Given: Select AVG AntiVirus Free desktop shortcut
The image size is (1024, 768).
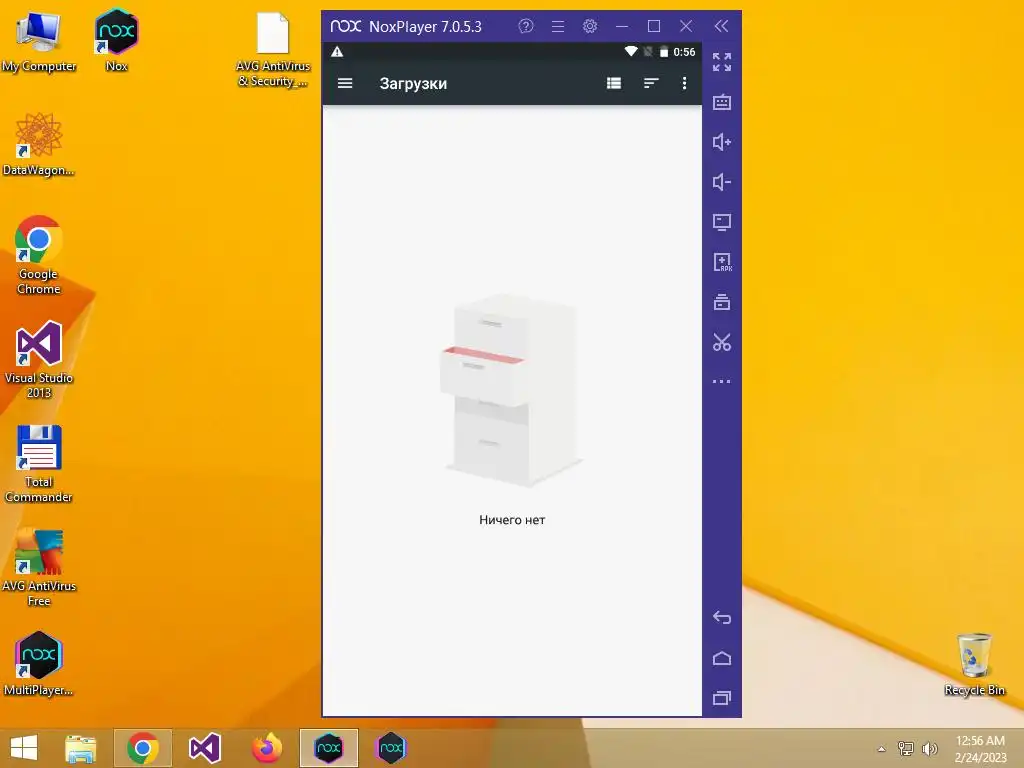Looking at the screenshot, I should [x=39, y=568].
